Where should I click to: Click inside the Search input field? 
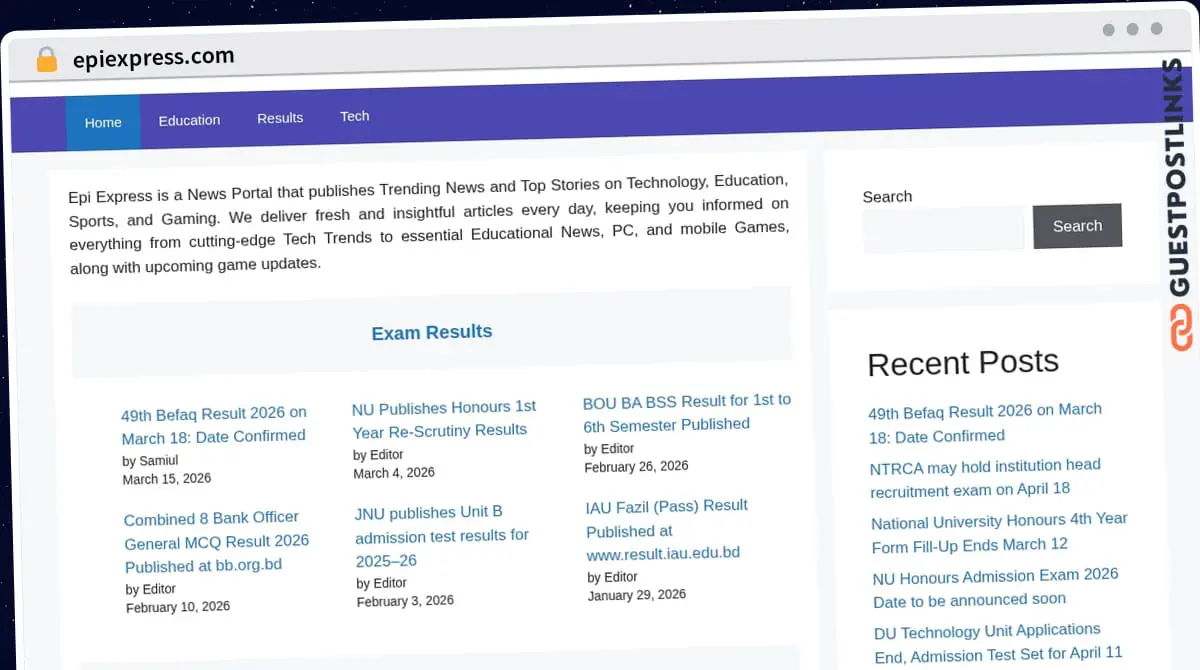click(x=943, y=229)
